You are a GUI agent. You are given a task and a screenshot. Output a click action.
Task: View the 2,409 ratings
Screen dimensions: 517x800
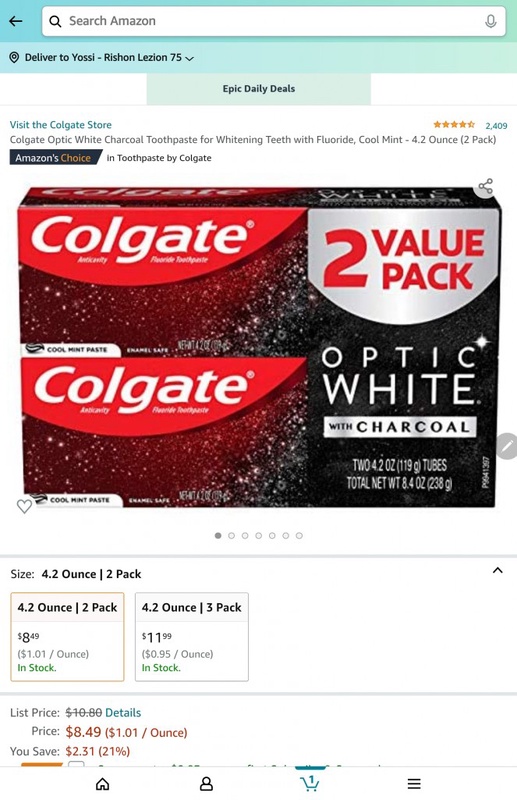click(x=496, y=126)
